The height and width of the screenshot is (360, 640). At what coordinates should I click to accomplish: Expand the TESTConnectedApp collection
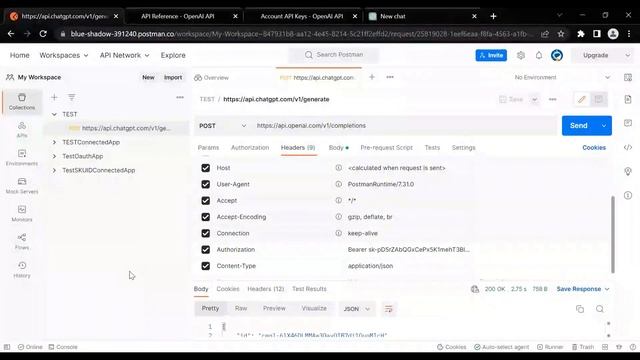pos(54,142)
